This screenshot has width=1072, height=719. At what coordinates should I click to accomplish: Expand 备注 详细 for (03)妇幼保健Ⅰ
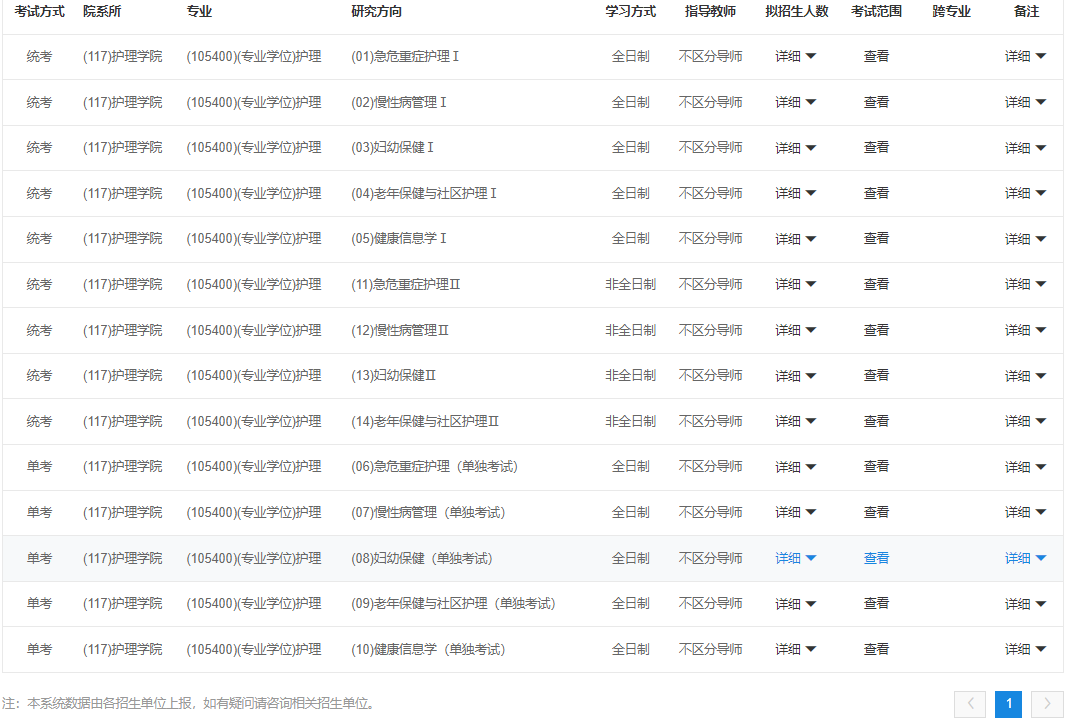tap(1025, 148)
